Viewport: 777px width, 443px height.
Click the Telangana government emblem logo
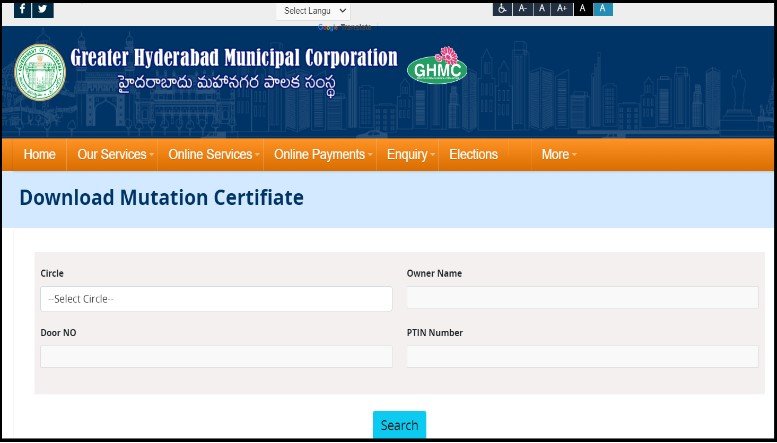tap(40, 72)
